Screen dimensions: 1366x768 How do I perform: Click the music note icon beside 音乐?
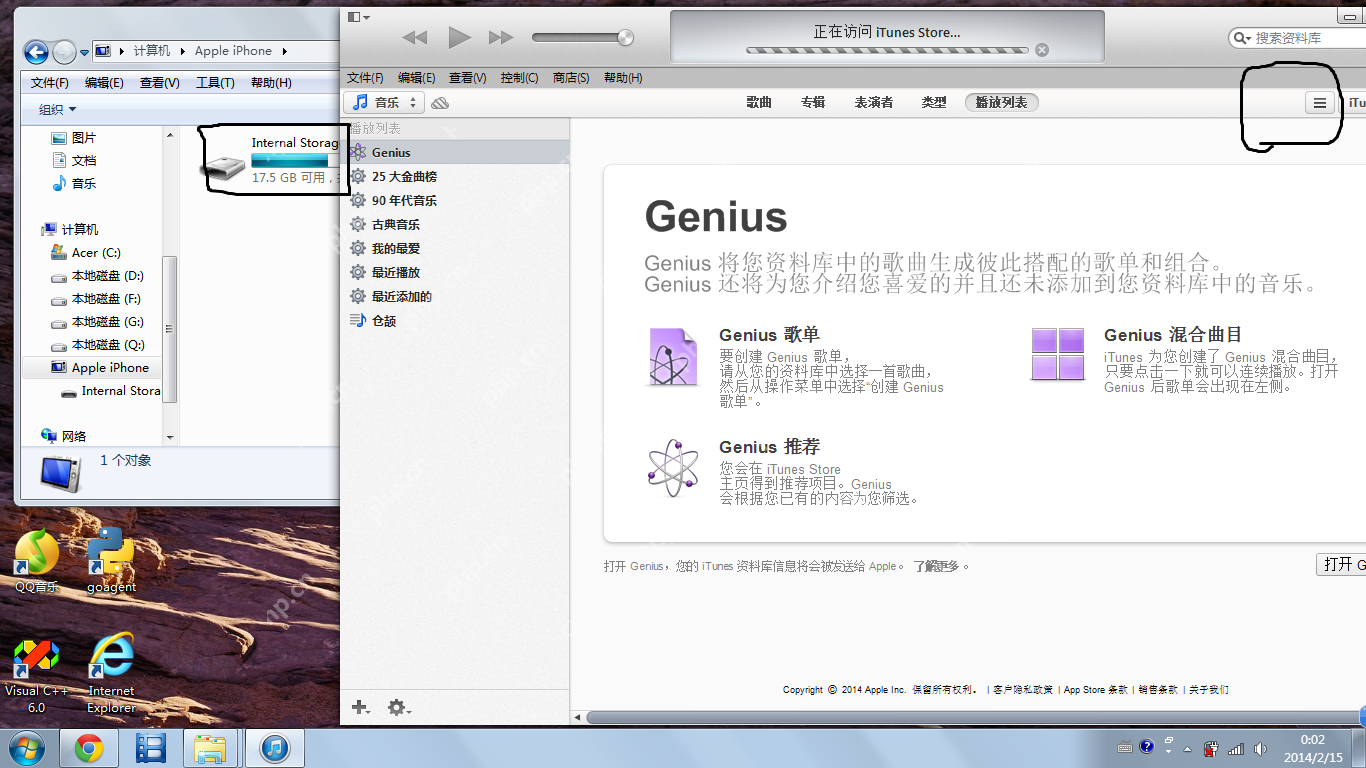click(x=361, y=101)
